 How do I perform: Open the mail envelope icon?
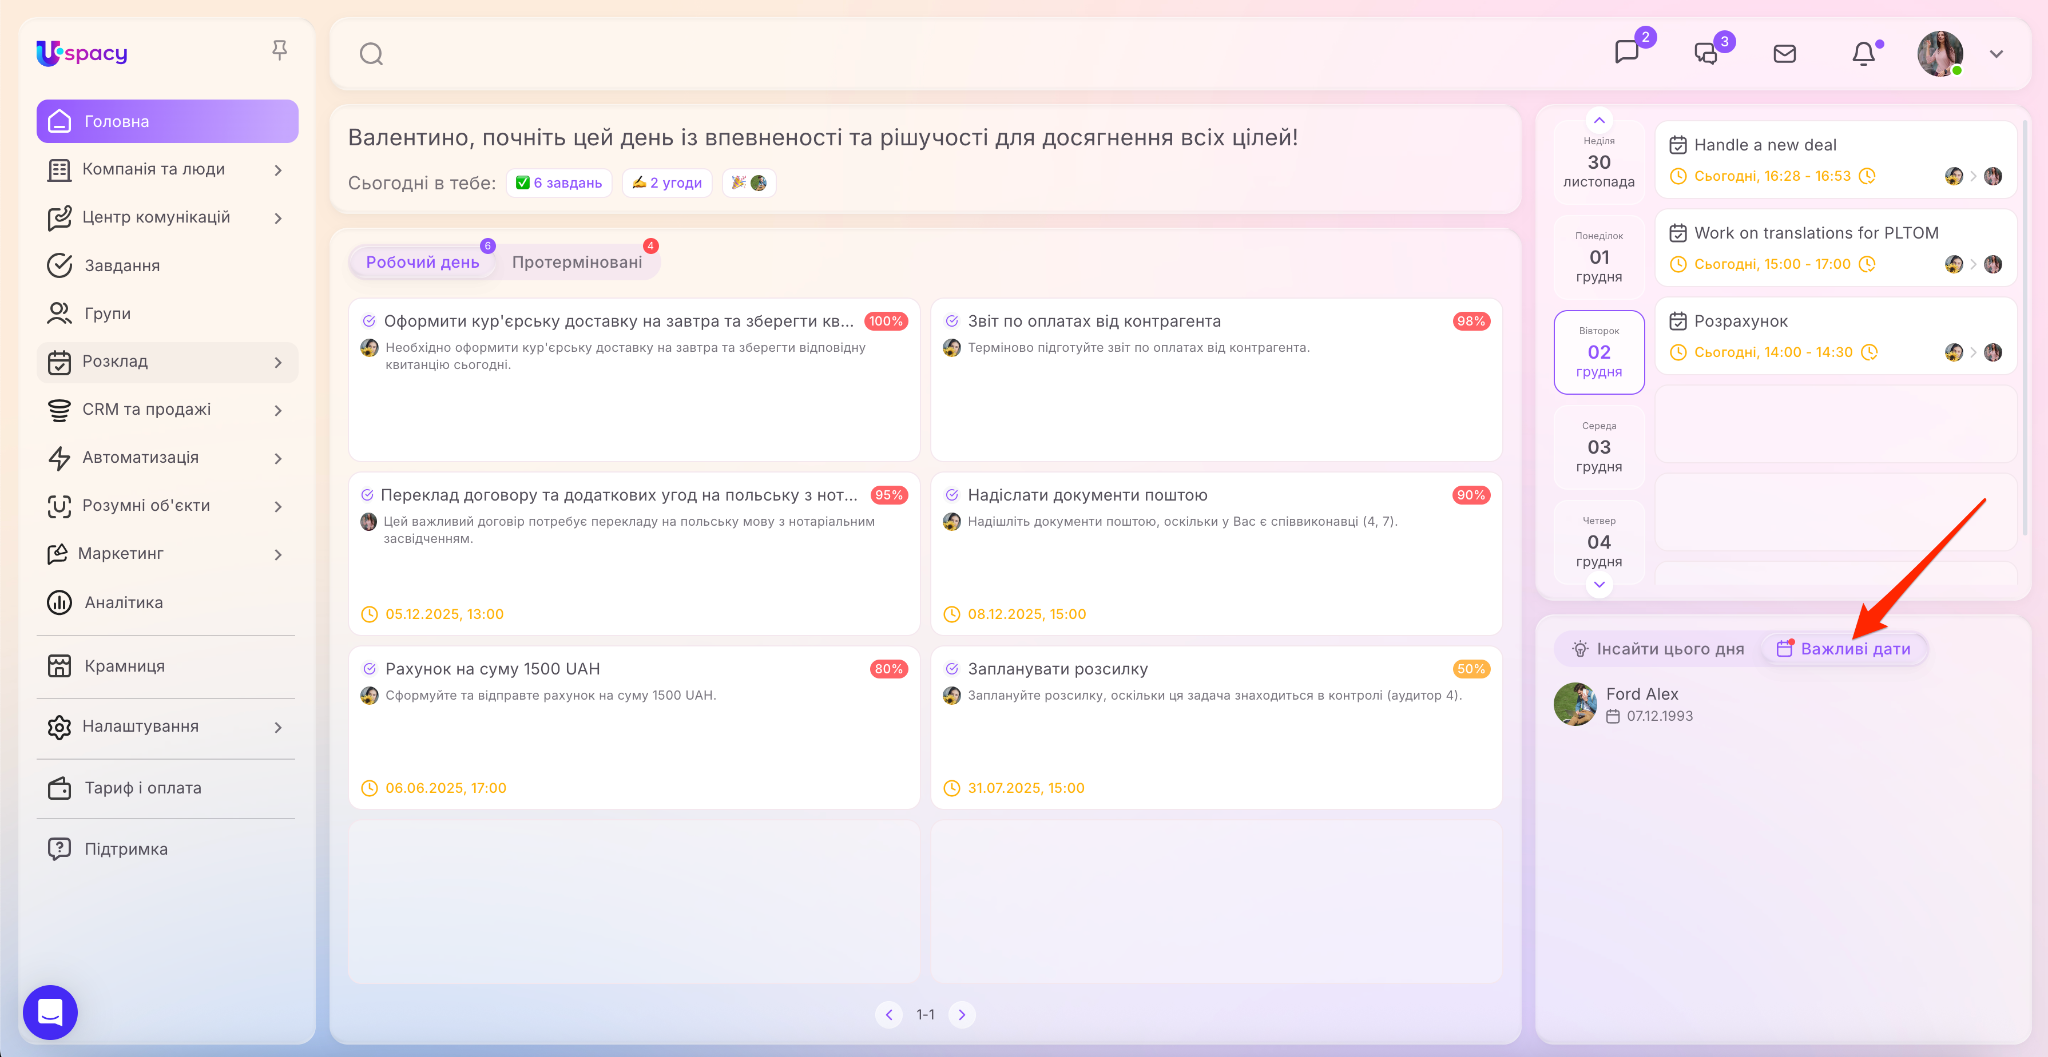(1785, 54)
